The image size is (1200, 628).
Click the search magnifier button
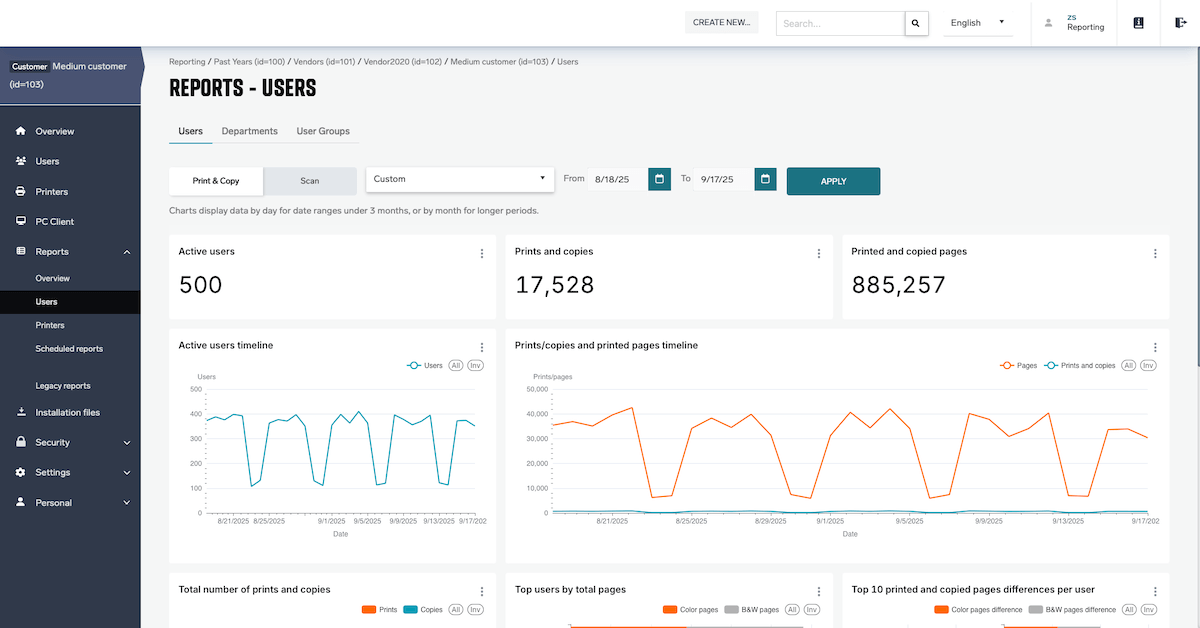point(916,23)
